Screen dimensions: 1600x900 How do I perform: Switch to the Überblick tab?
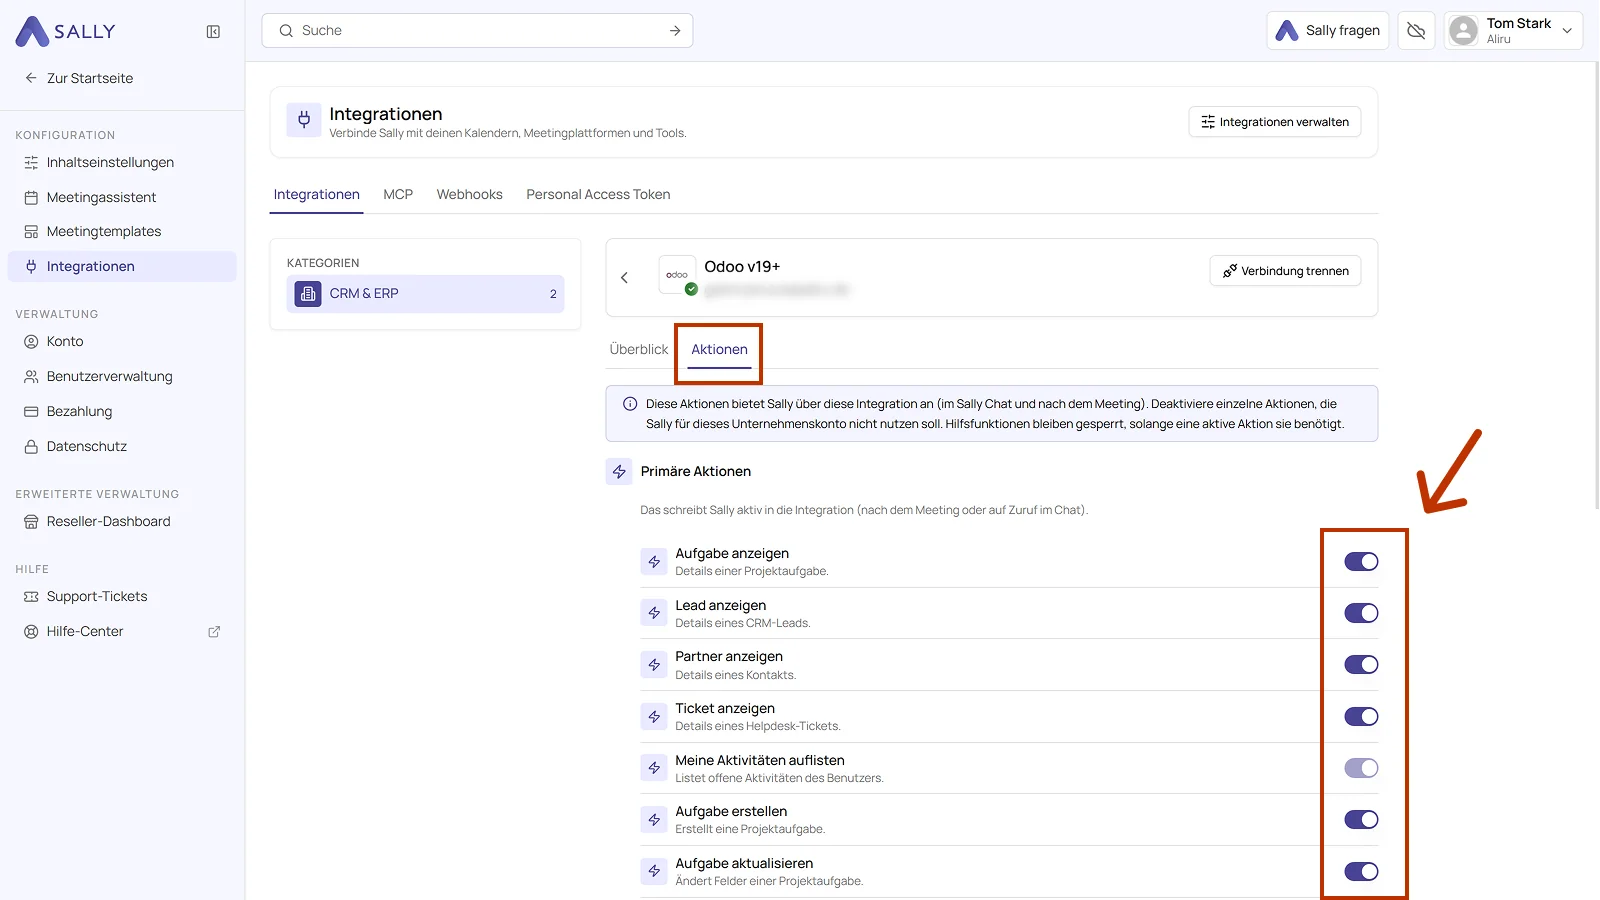[639, 350]
